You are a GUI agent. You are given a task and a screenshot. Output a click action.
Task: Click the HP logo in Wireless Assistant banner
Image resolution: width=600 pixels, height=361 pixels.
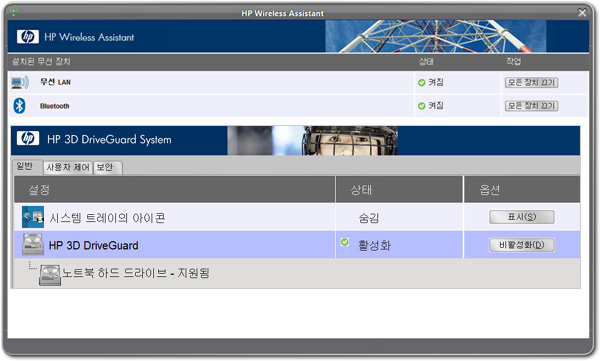click(28, 37)
